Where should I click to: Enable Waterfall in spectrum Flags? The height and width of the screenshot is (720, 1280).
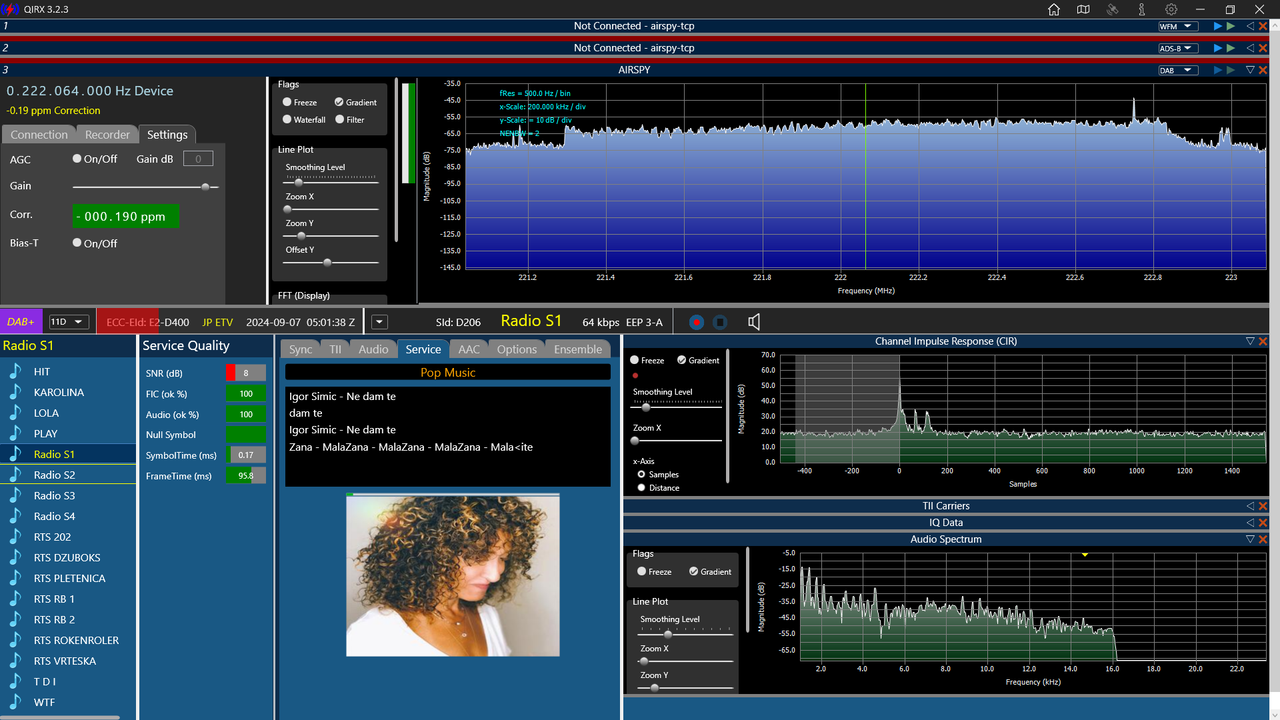click(x=287, y=119)
